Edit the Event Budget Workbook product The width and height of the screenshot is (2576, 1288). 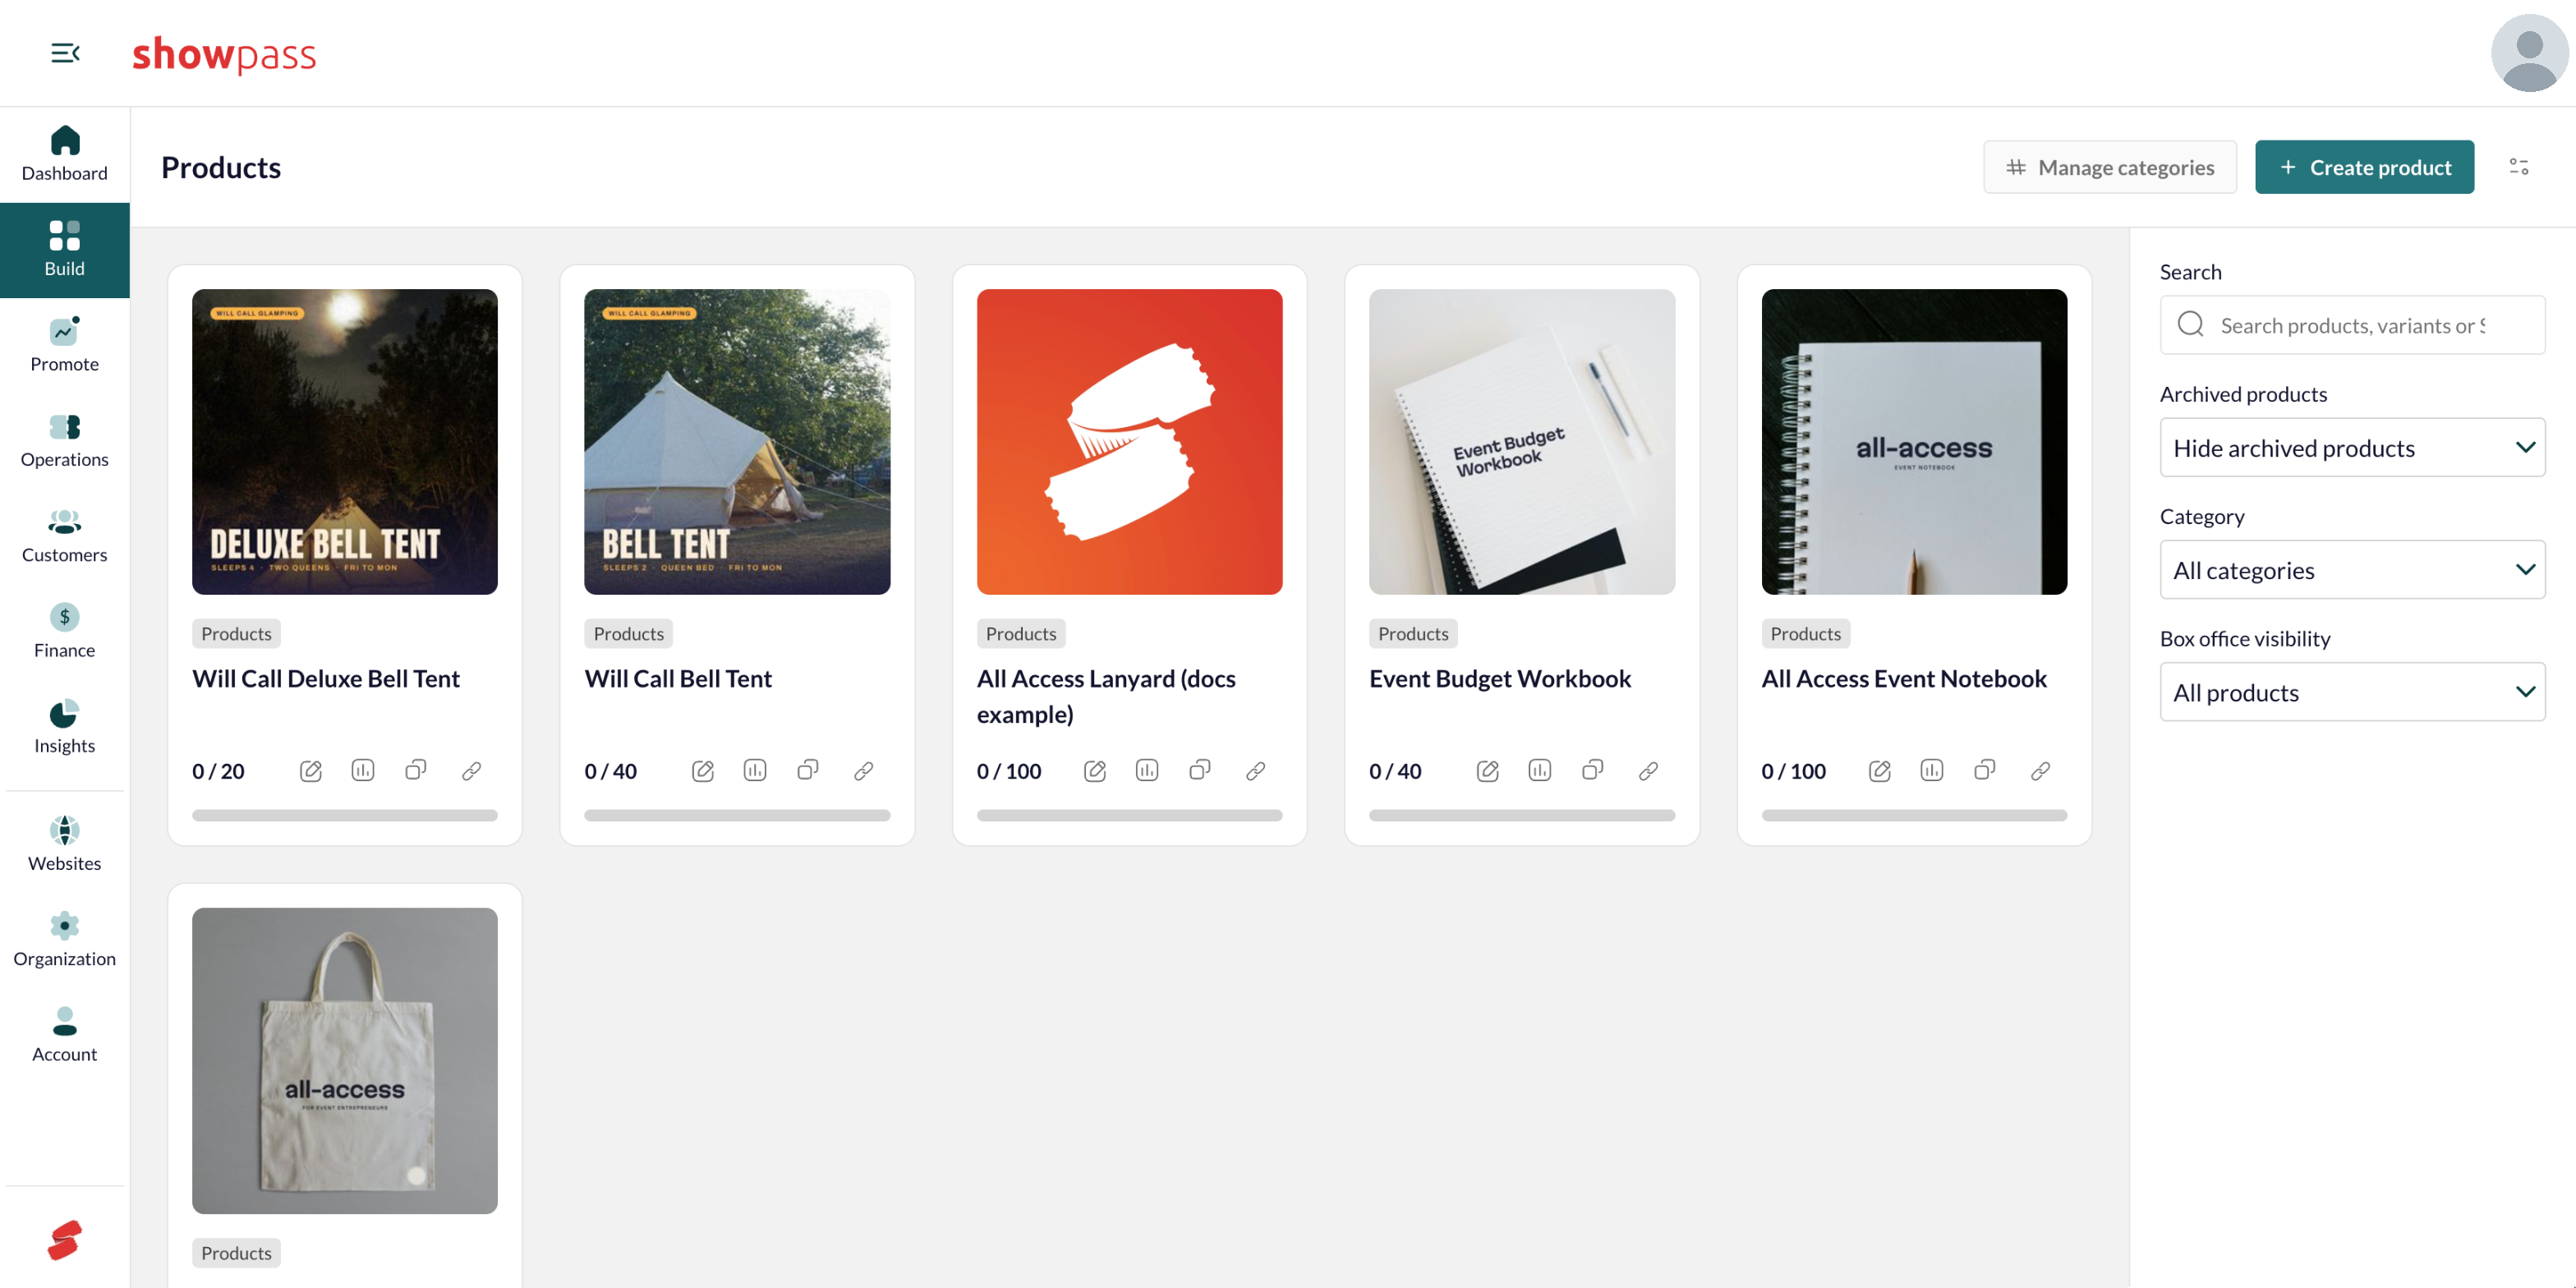click(1488, 771)
